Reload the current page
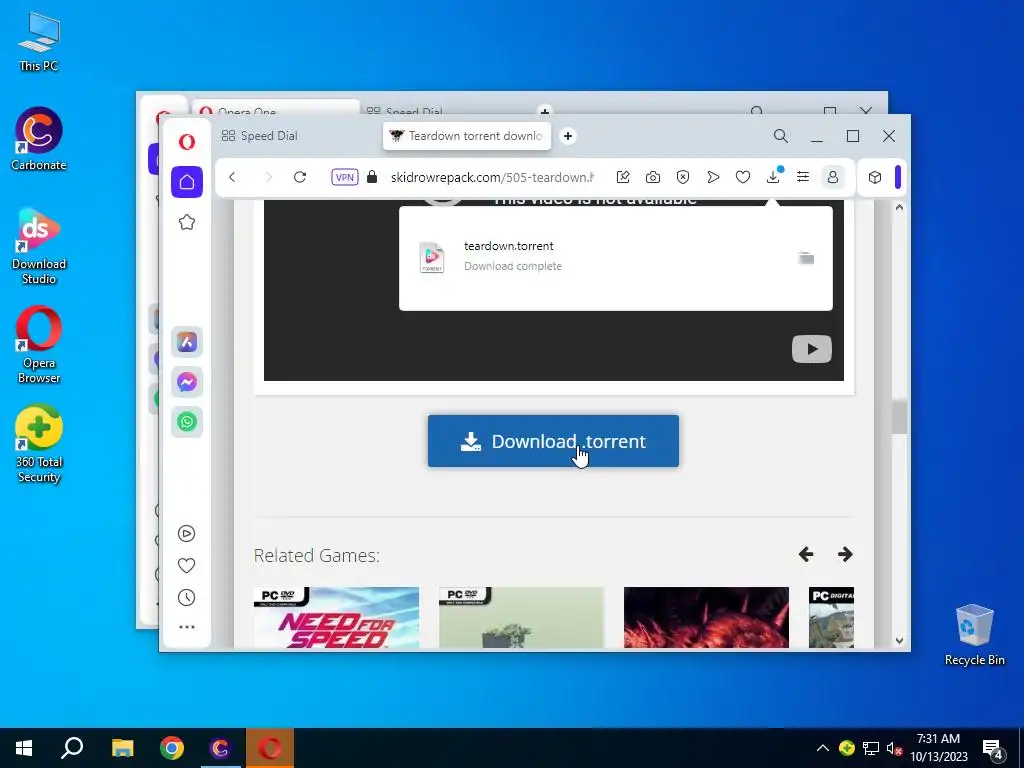This screenshot has height=768, width=1024. point(300,177)
